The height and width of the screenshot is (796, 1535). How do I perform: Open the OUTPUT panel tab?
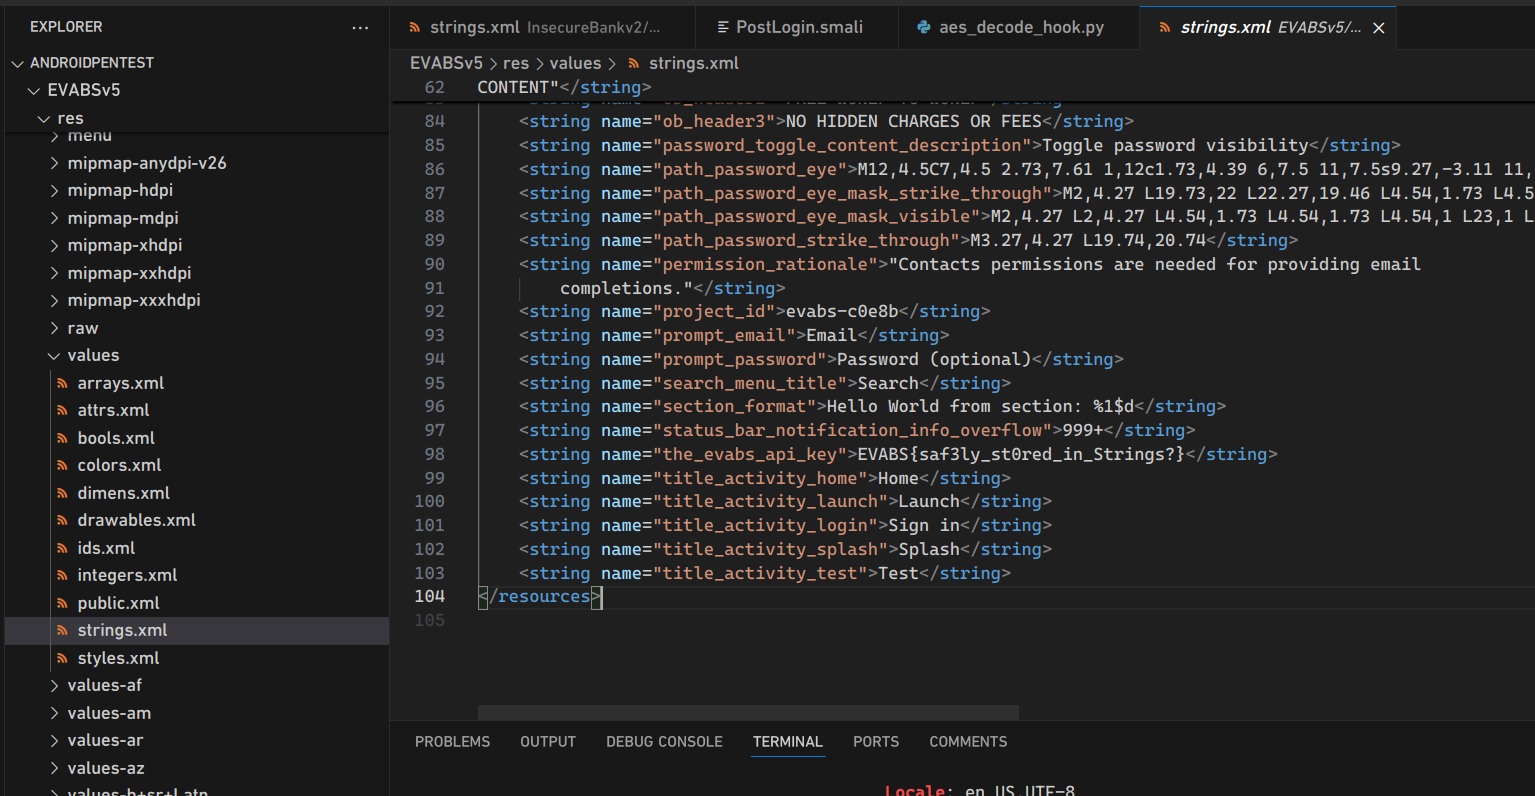[x=548, y=742]
